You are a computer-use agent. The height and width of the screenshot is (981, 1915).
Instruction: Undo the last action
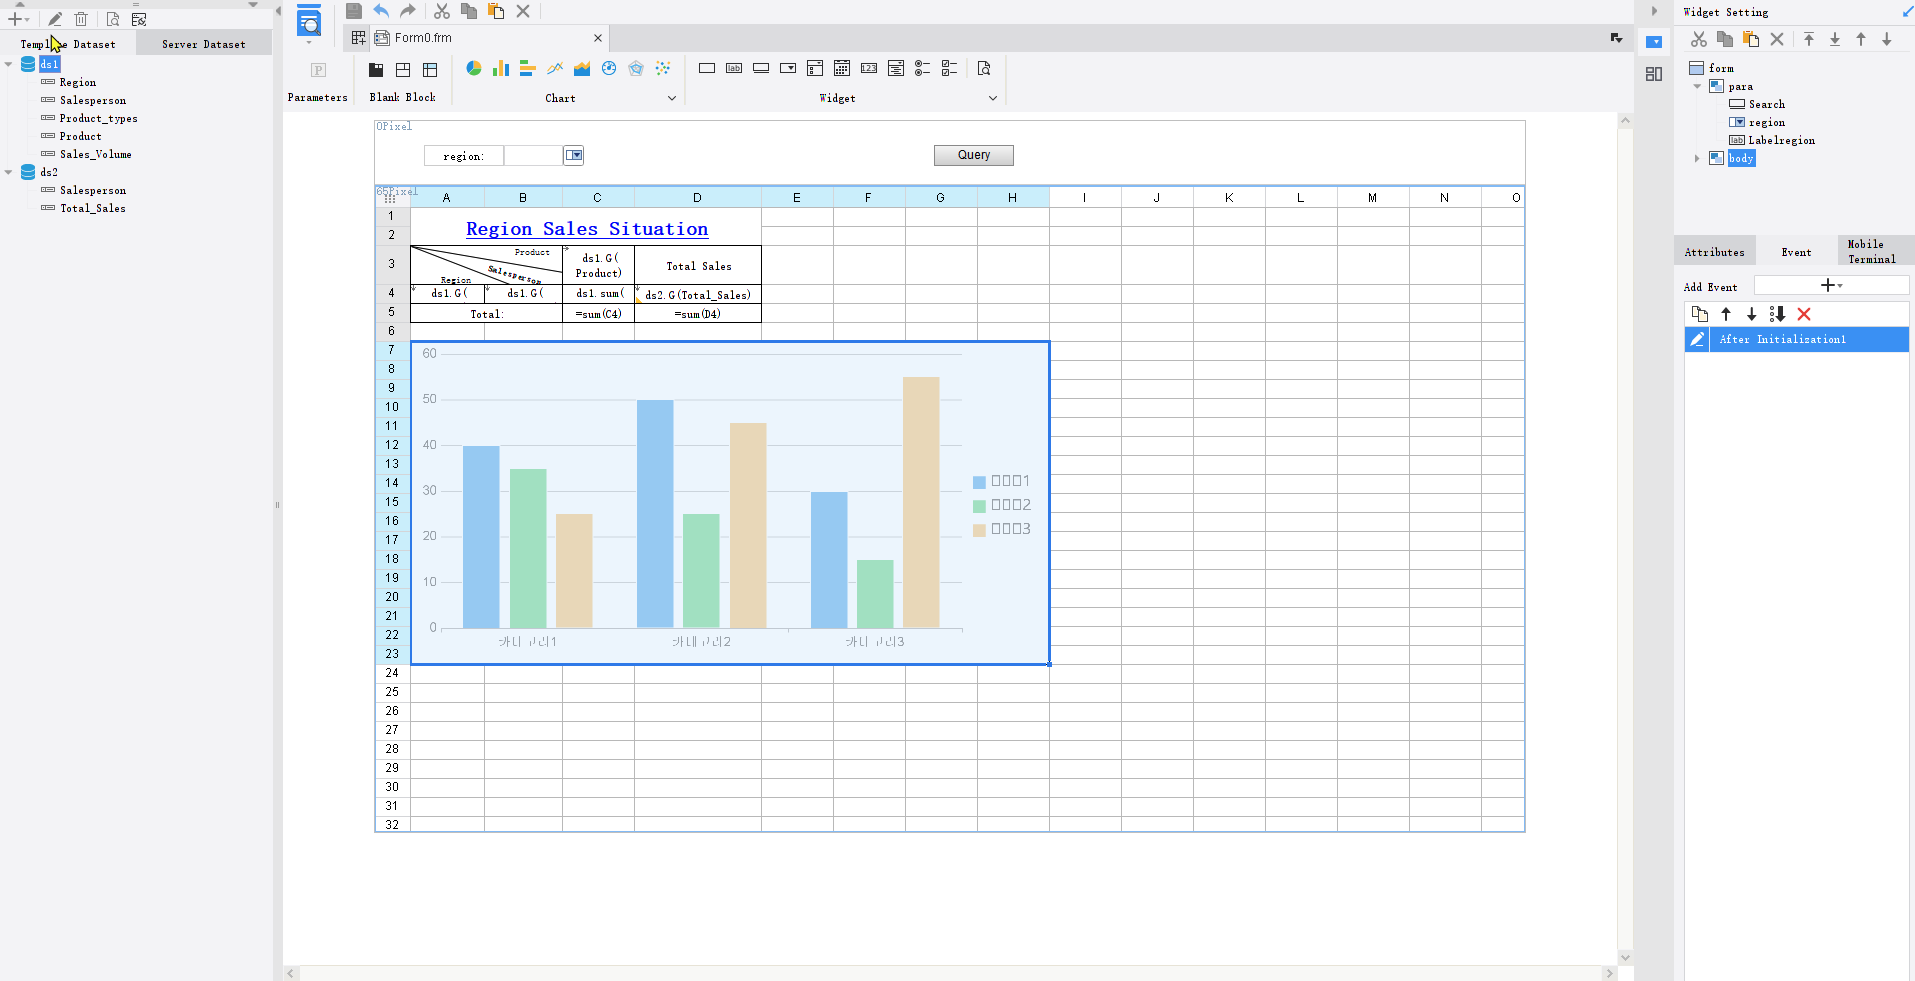coord(380,11)
